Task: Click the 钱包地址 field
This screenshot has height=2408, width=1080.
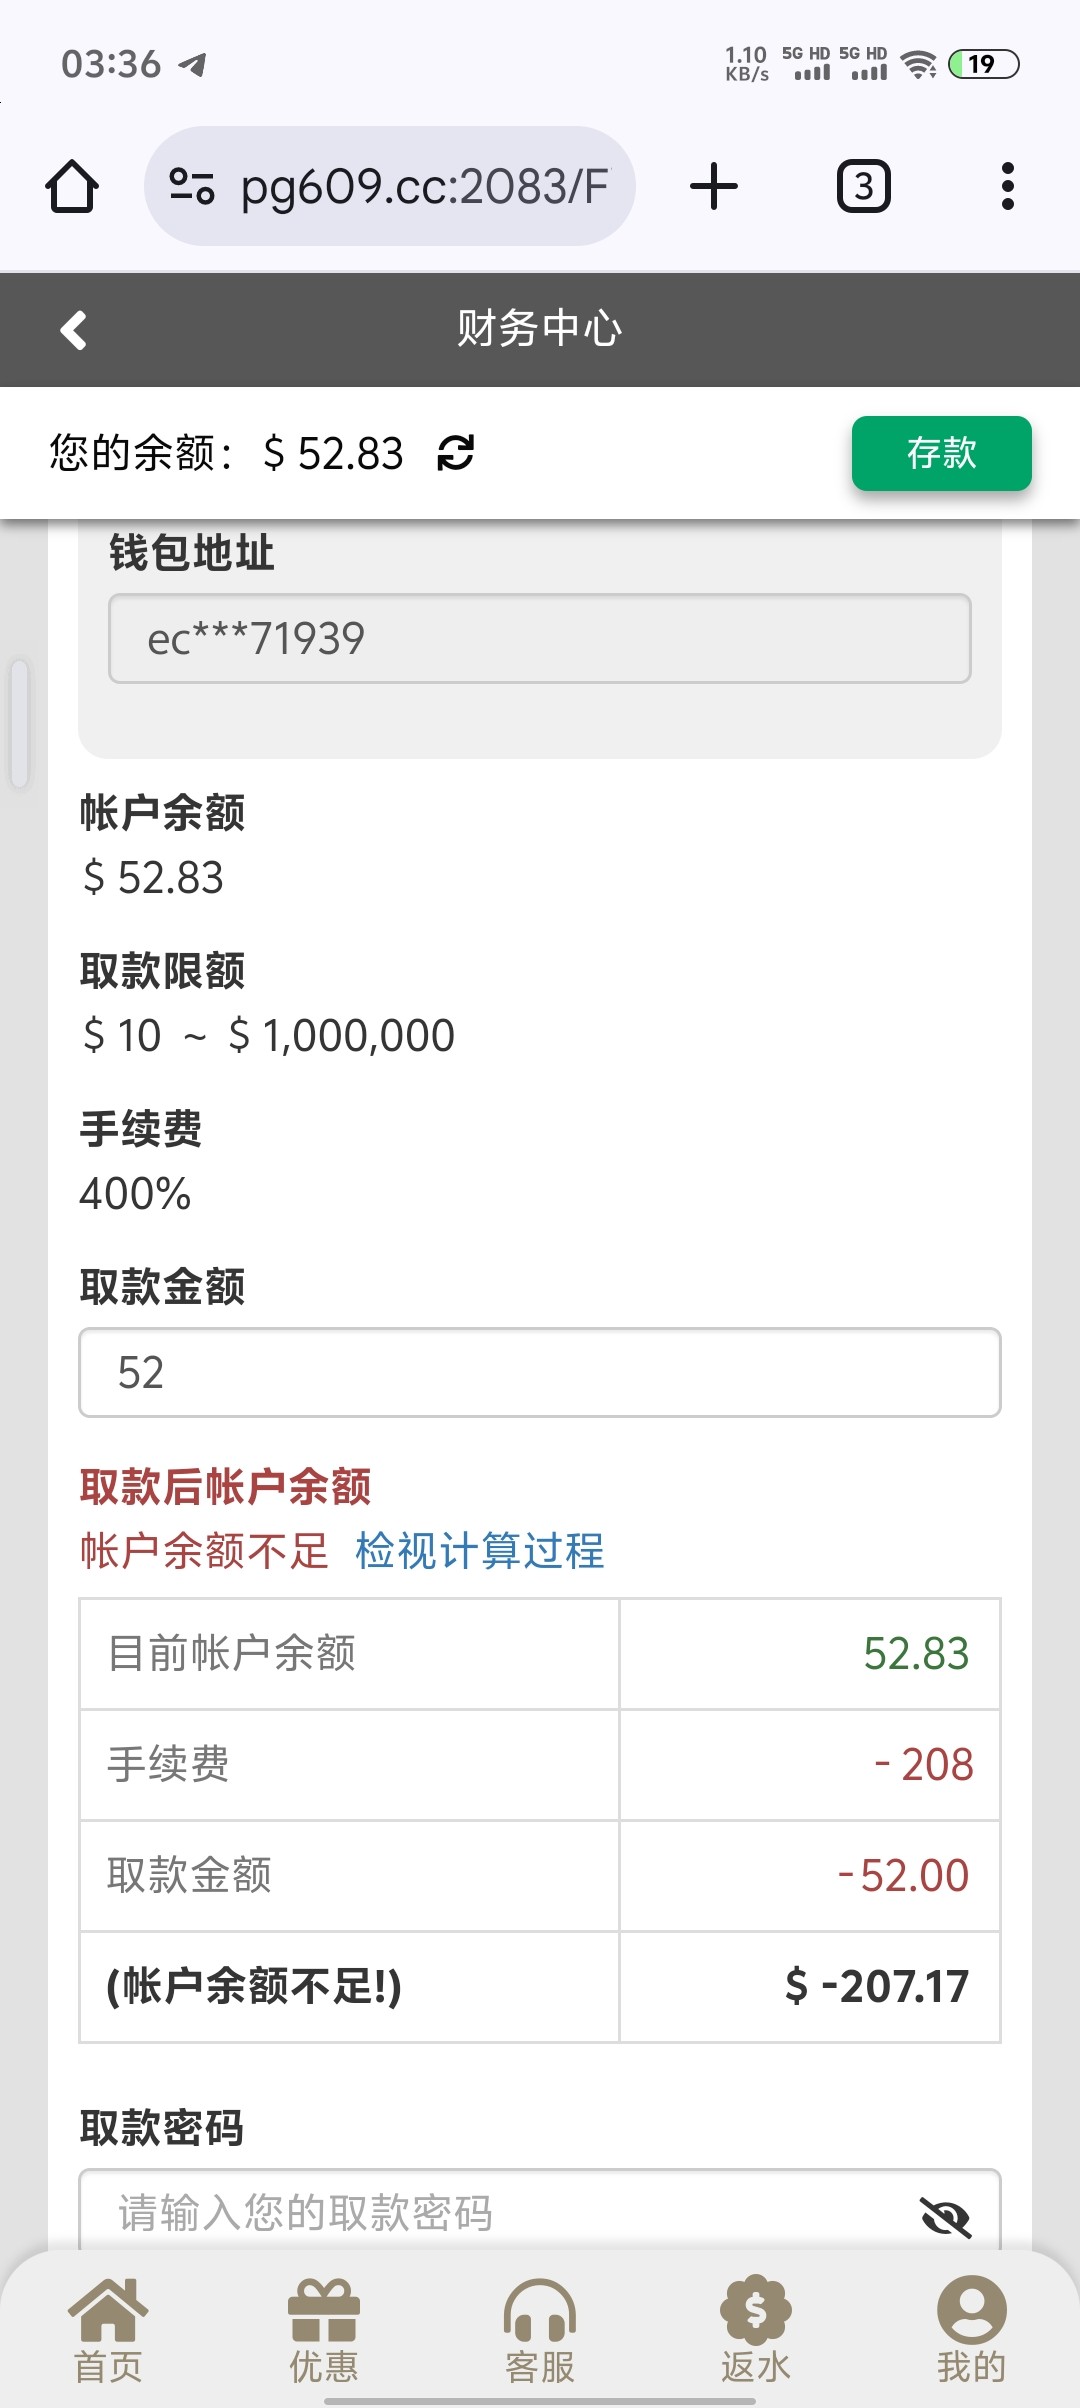Action: tap(539, 639)
